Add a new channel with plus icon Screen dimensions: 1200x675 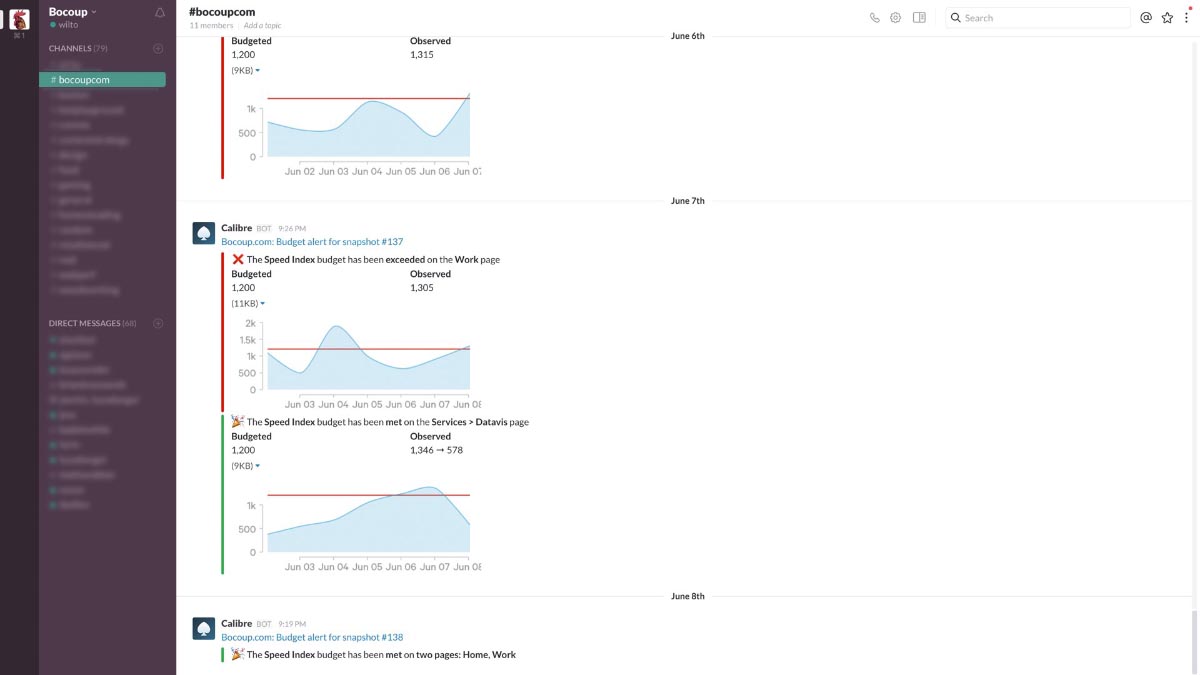(158, 48)
